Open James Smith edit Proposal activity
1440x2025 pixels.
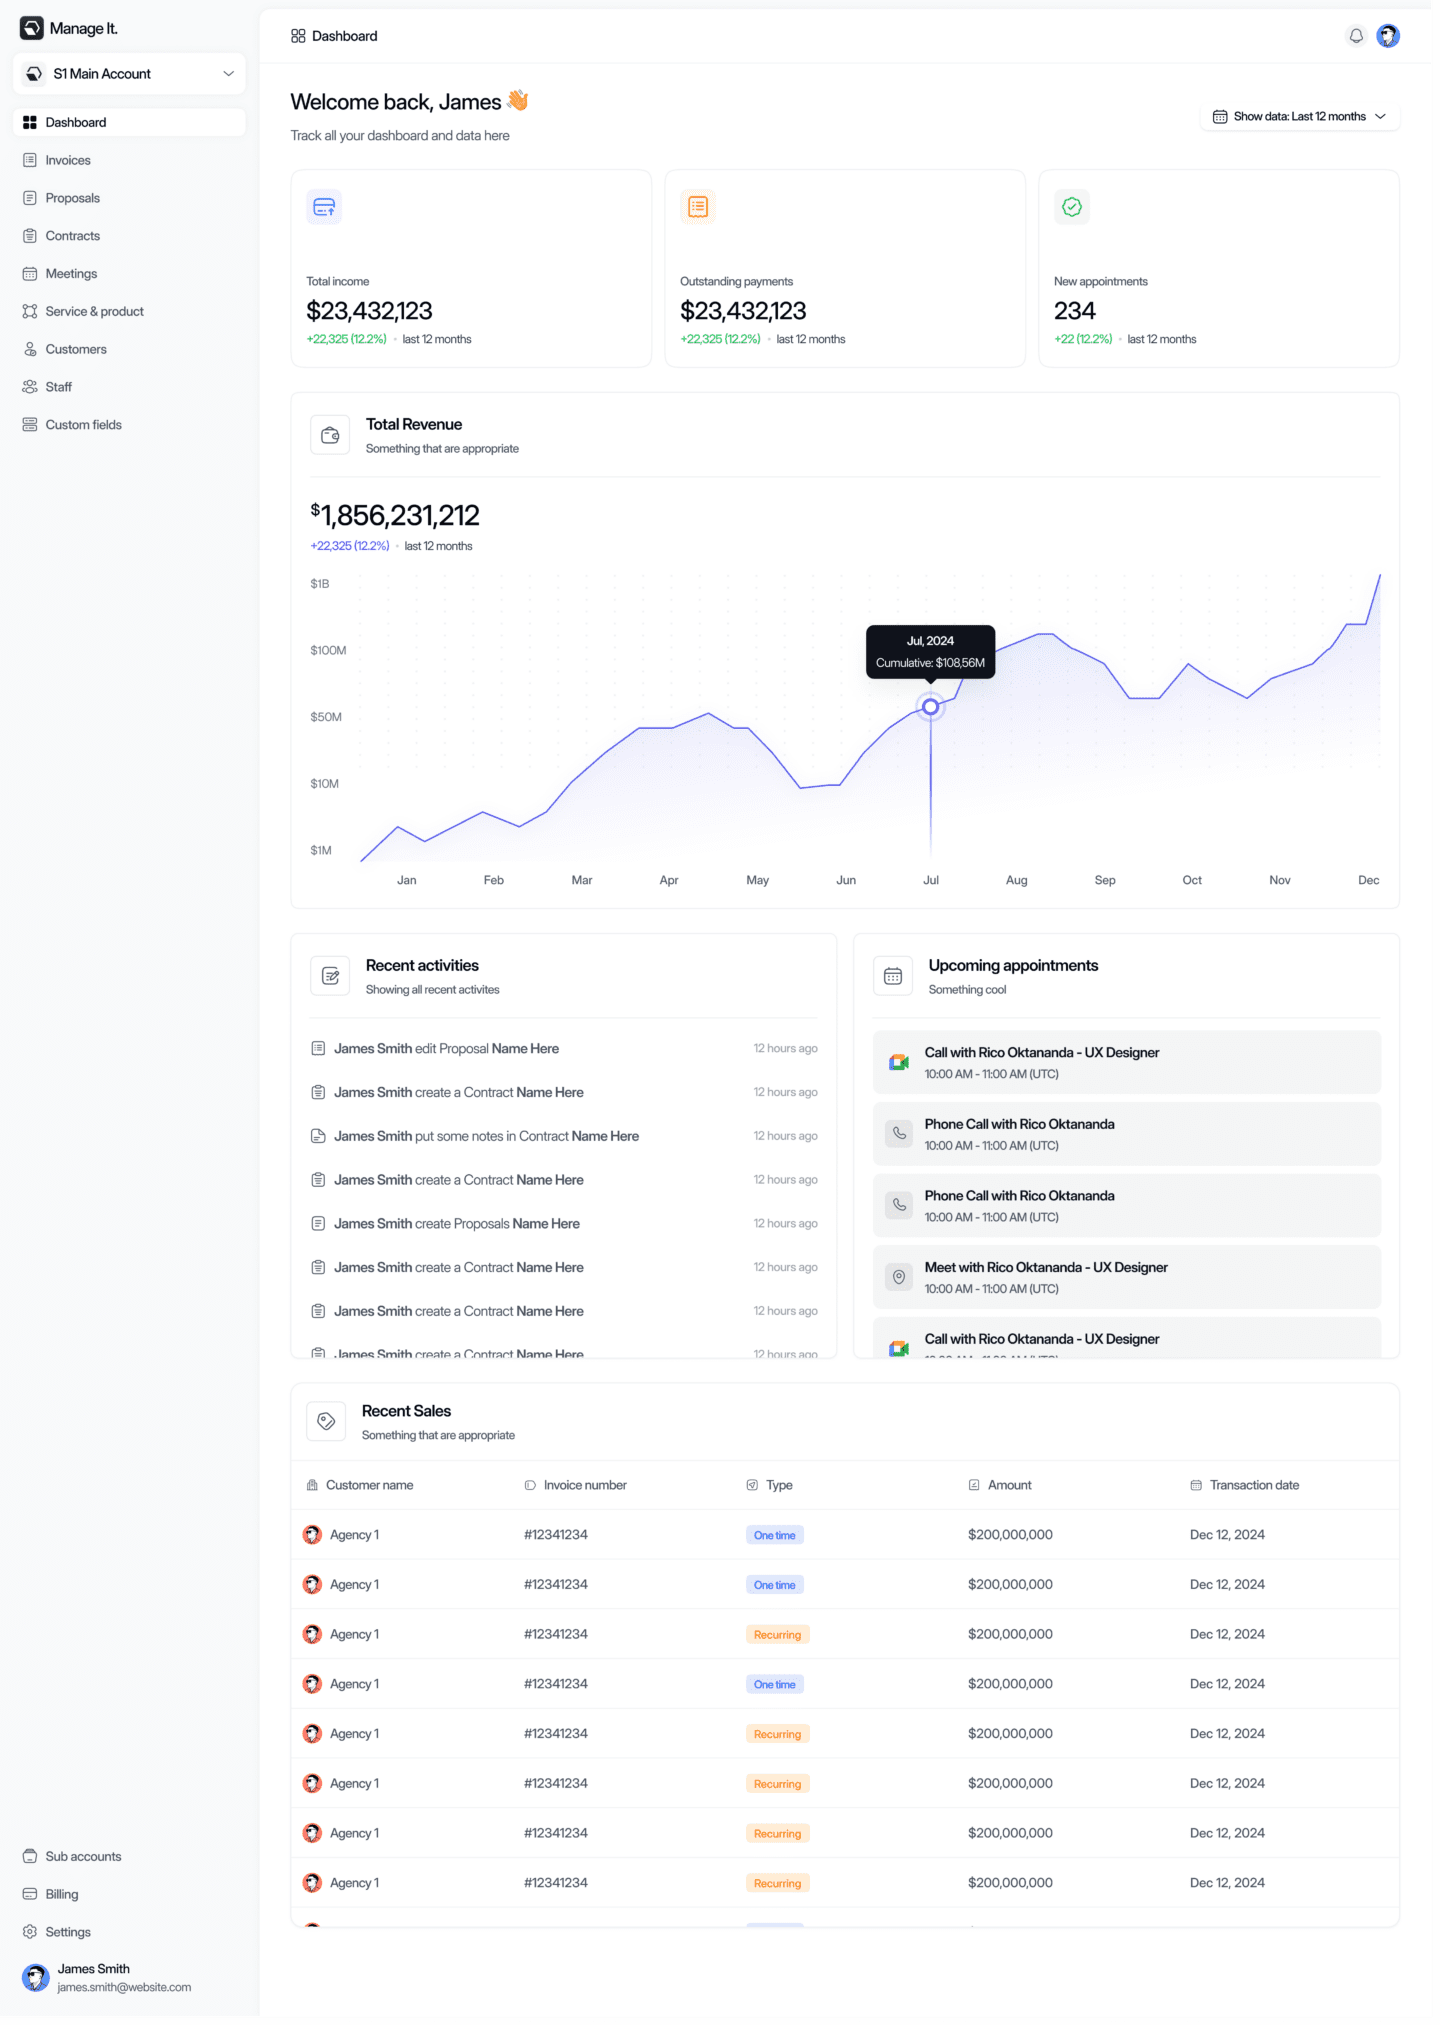[446, 1048]
